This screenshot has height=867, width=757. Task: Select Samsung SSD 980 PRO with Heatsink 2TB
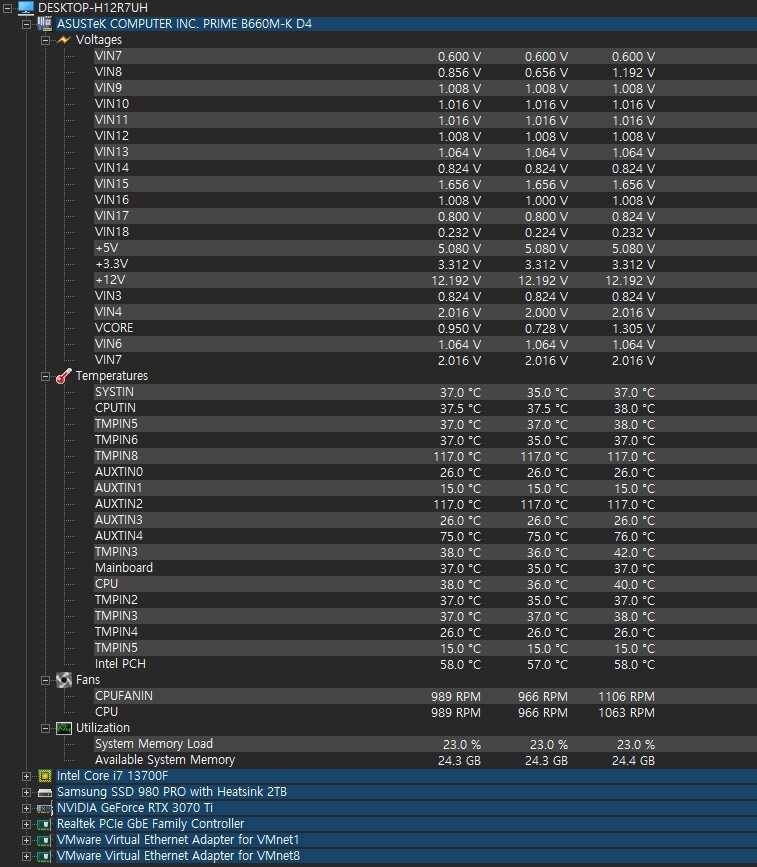click(x=172, y=792)
